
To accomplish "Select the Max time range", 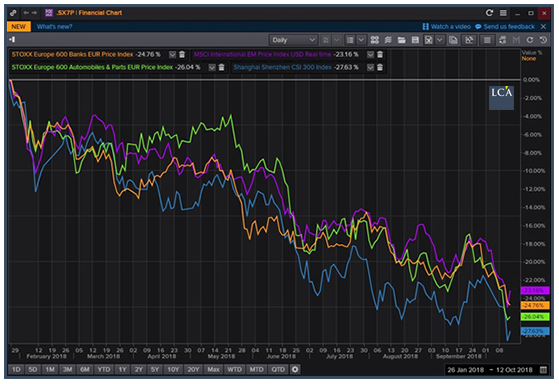I will click(213, 369).
